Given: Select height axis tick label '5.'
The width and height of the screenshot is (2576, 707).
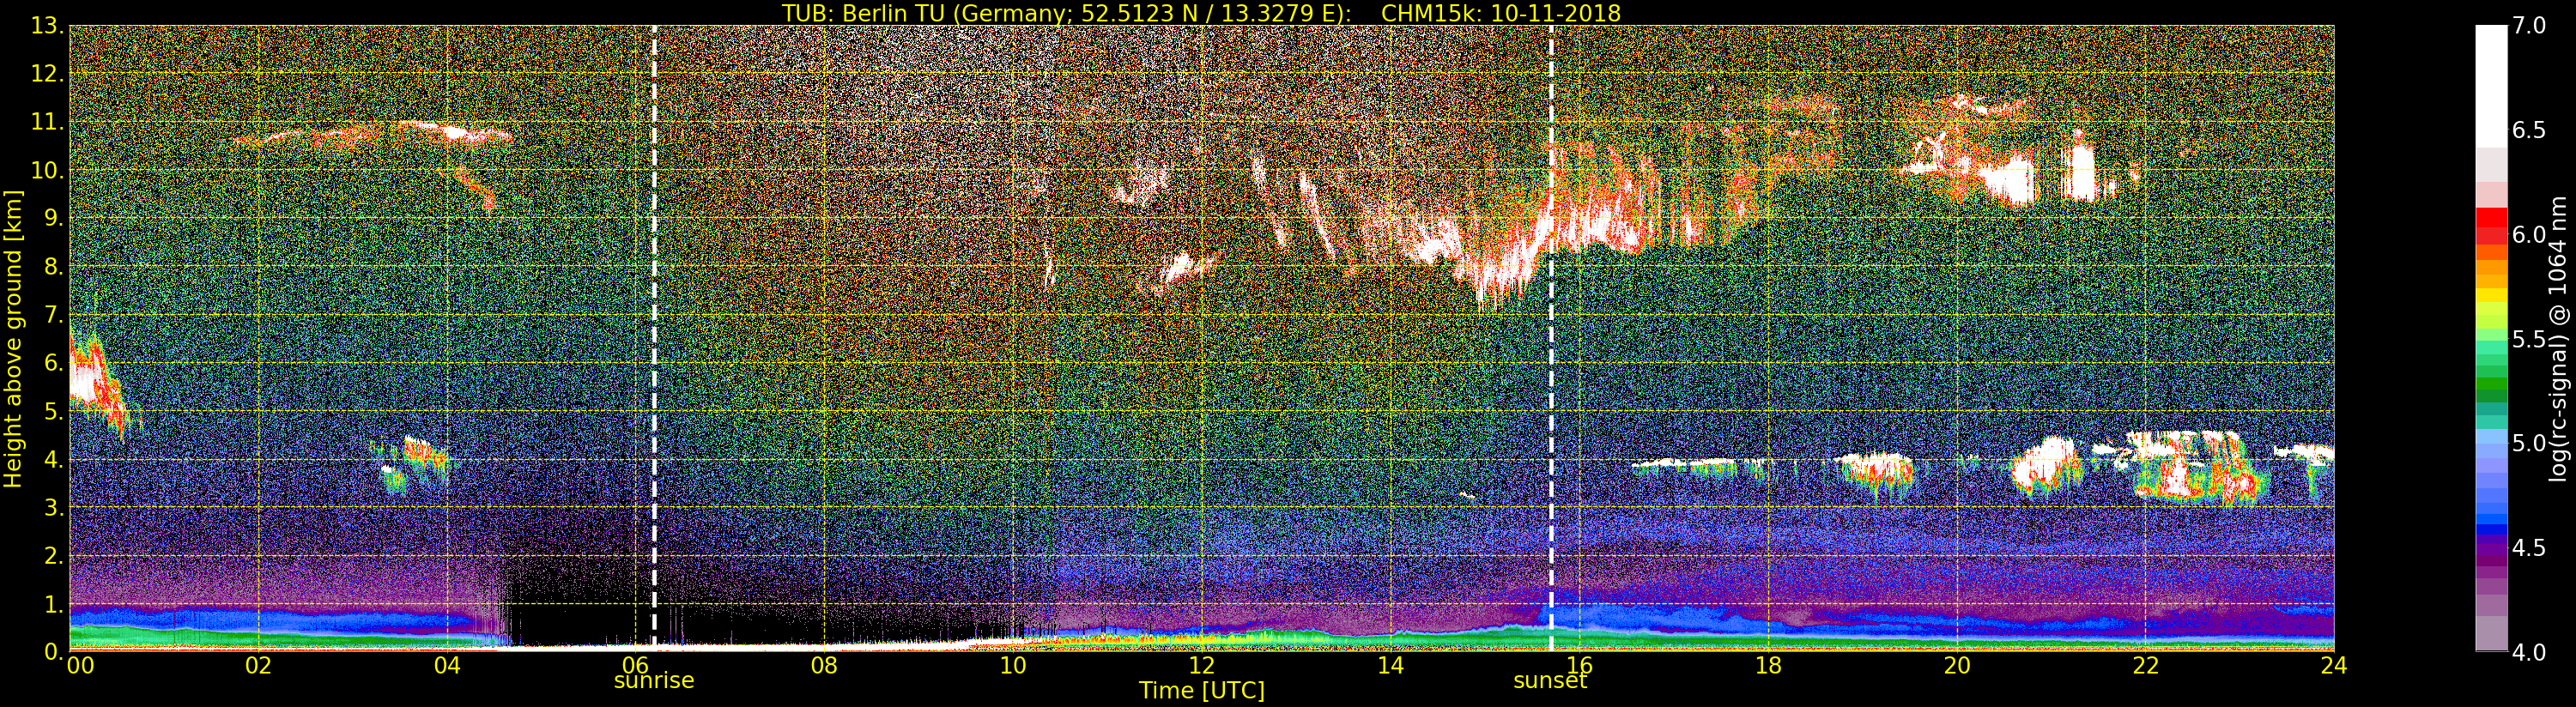Looking at the screenshot, I should coord(53,411).
